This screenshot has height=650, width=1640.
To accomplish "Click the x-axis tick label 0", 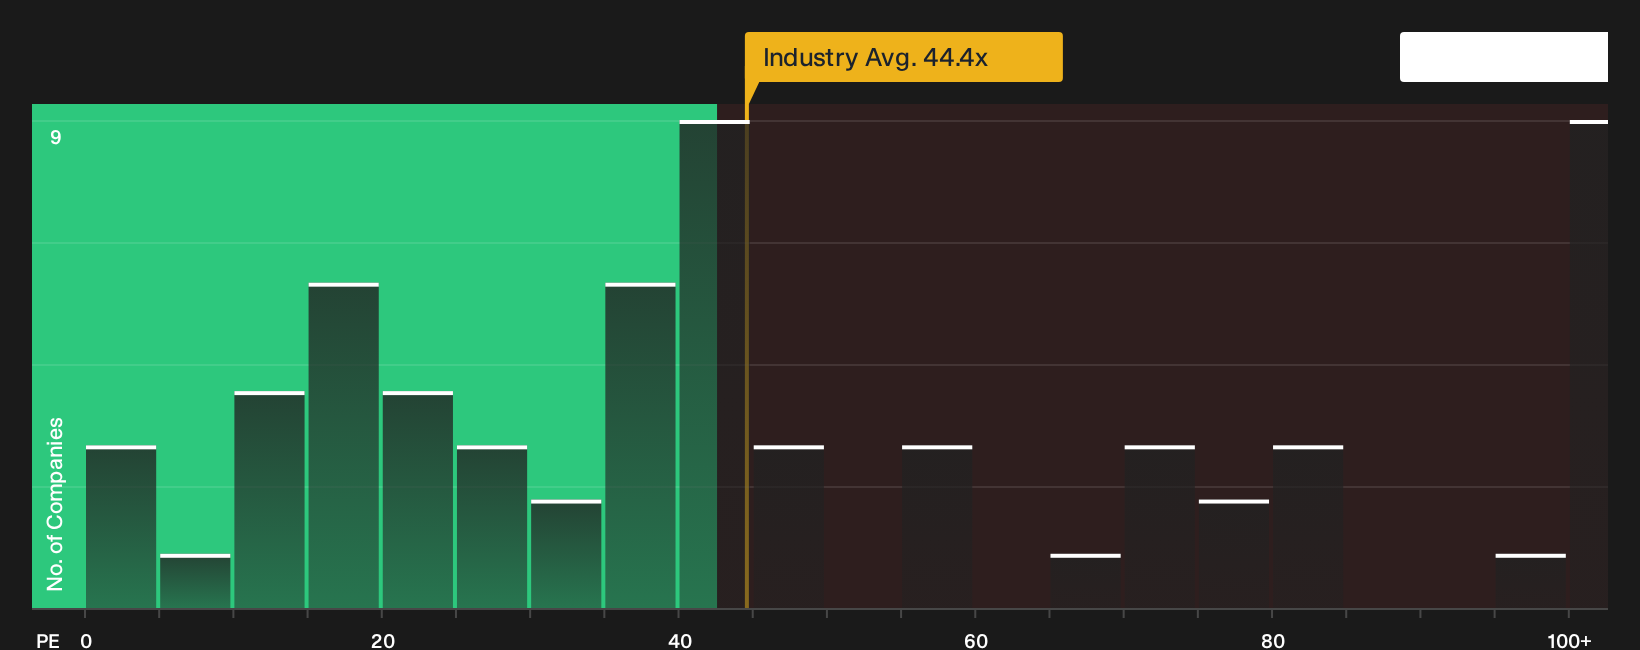I will pyautogui.click(x=86, y=641).
